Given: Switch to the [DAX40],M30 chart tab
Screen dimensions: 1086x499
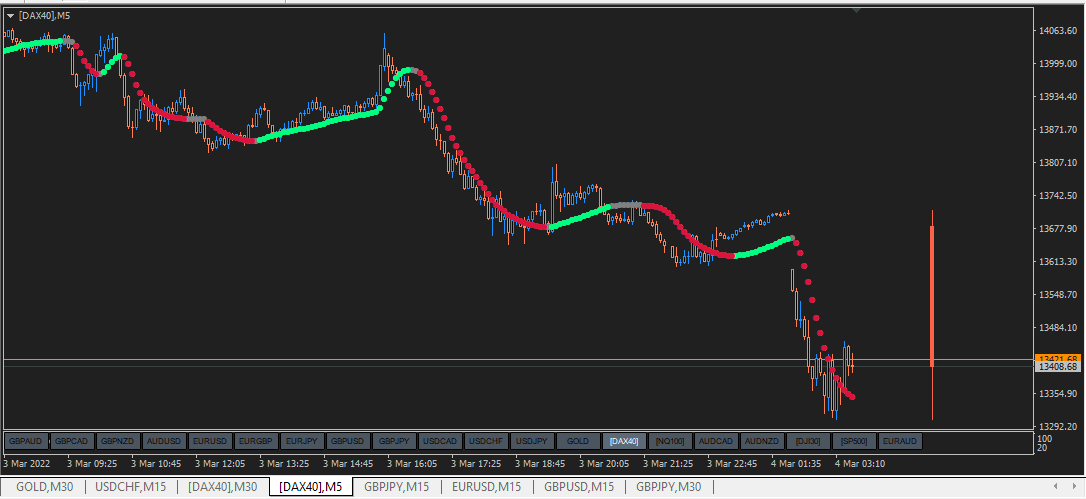Looking at the screenshot, I should (223, 487).
